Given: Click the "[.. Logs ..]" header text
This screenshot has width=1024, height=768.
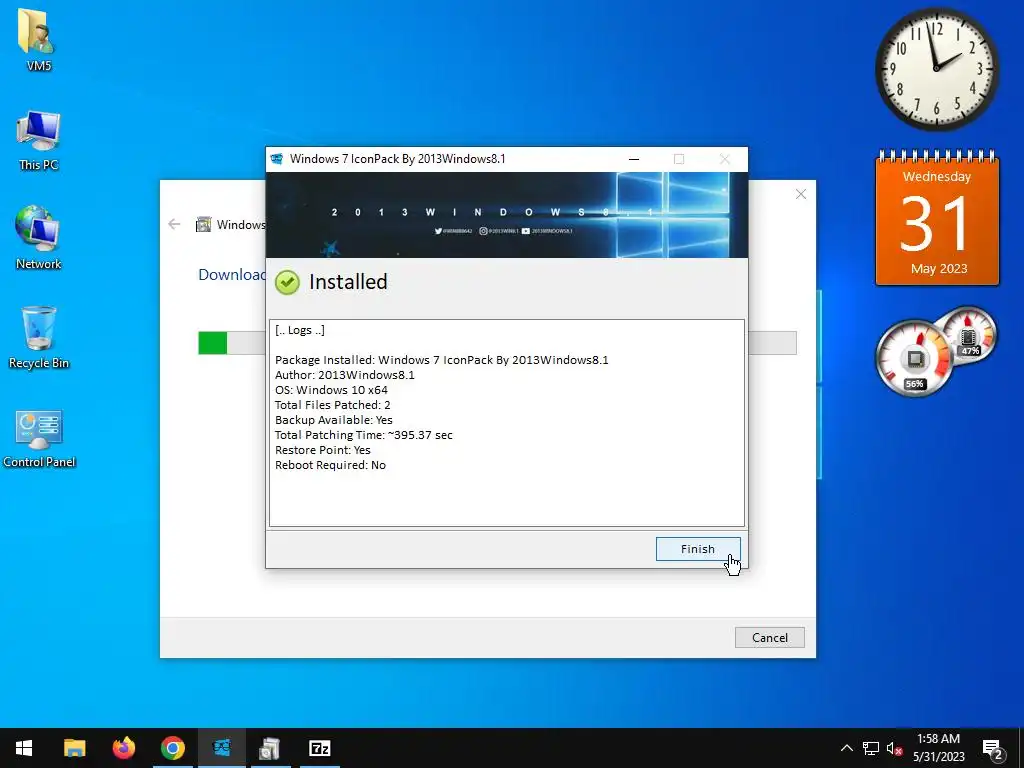Looking at the screenshot, I should (x=300, y=330).
